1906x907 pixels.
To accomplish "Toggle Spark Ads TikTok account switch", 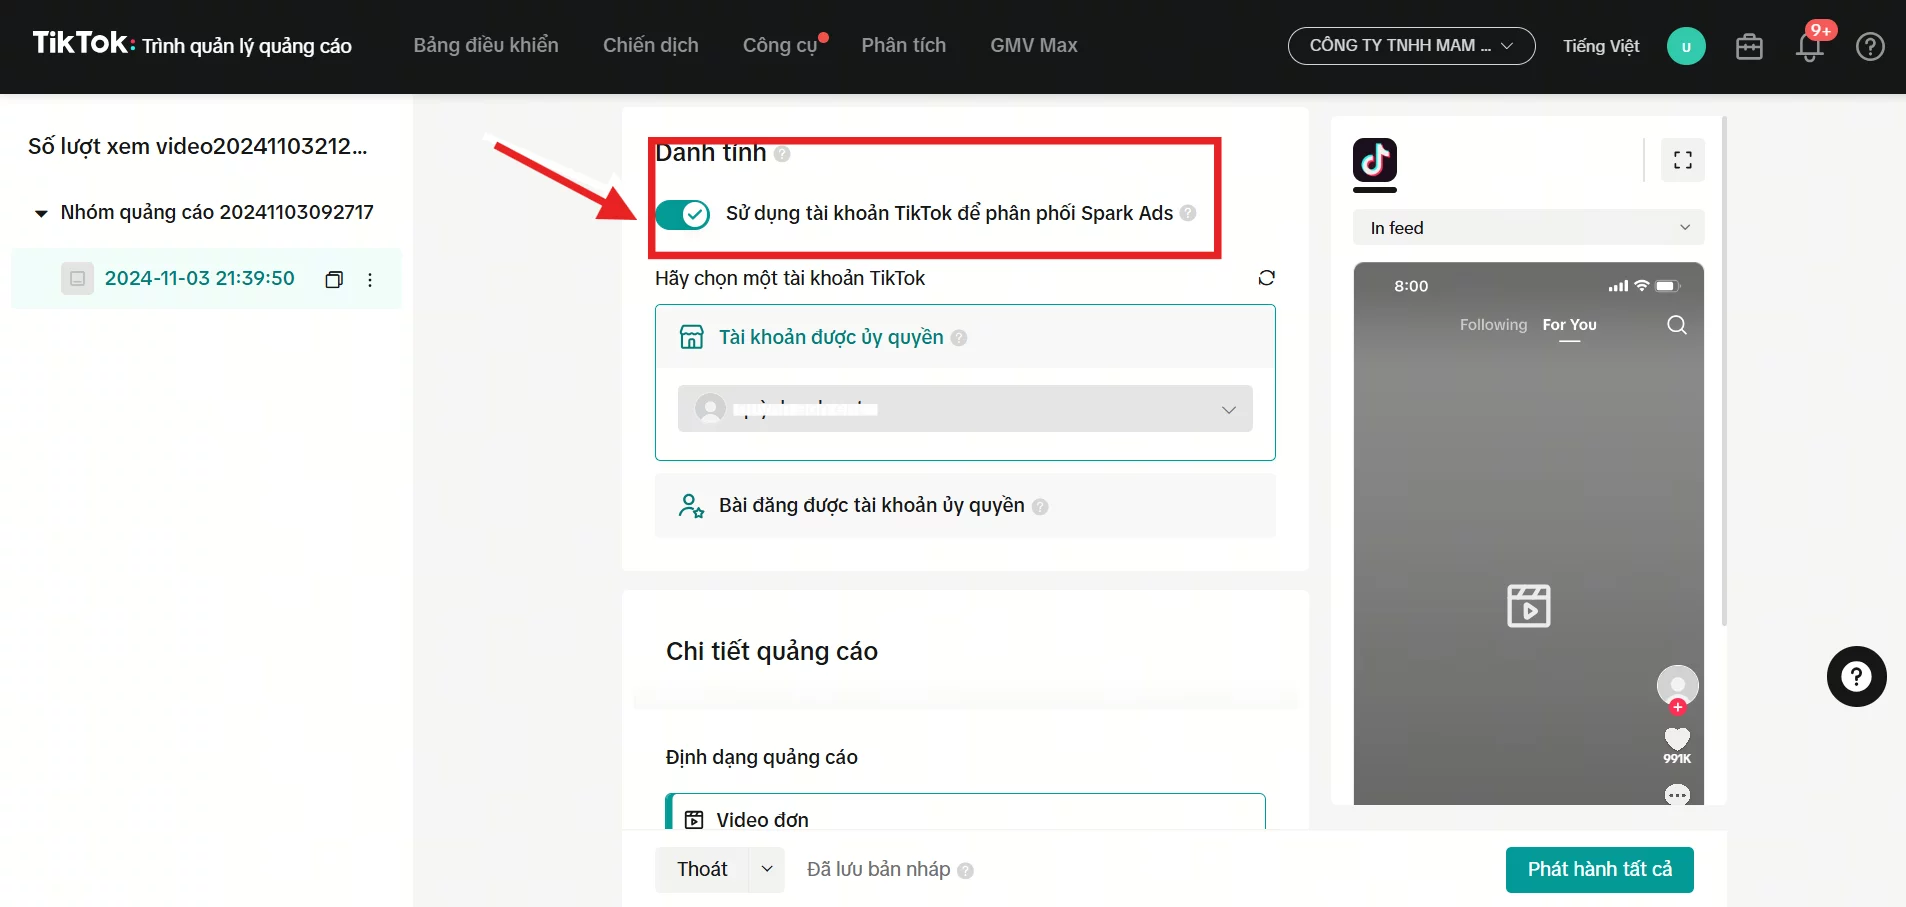I will [x=683, y=213].
